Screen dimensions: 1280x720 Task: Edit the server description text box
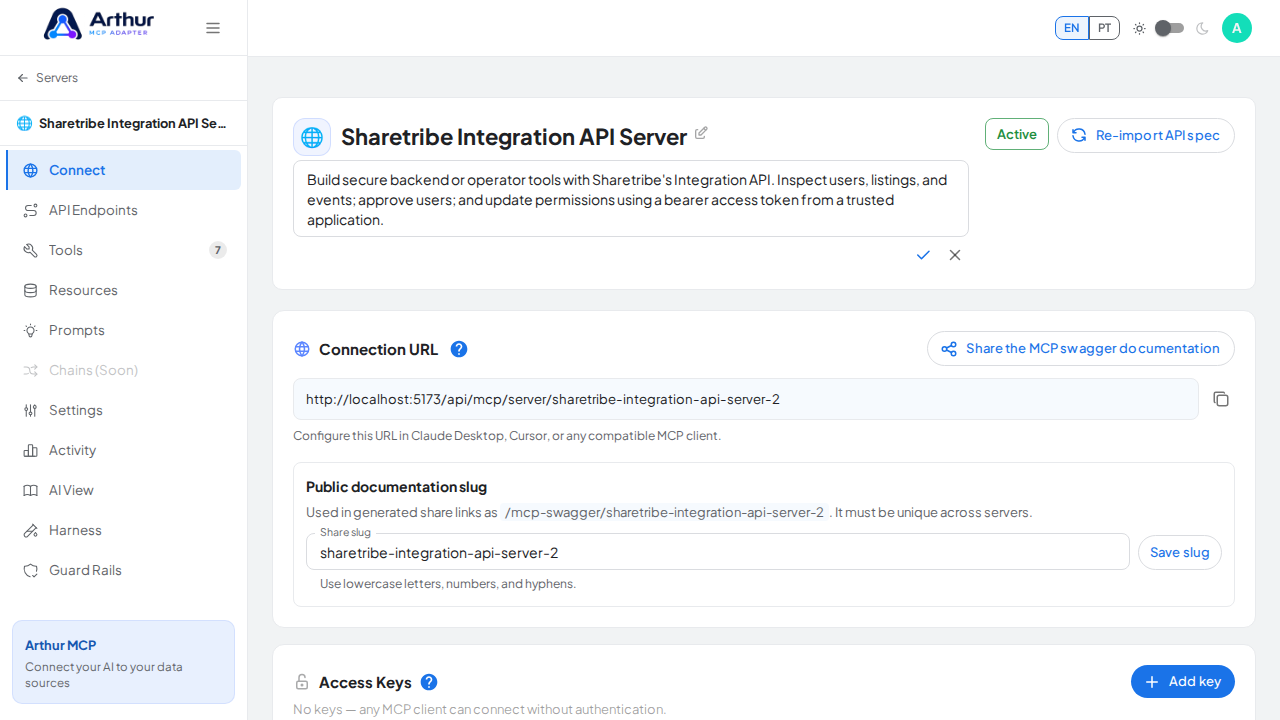(x=631, y=199)
